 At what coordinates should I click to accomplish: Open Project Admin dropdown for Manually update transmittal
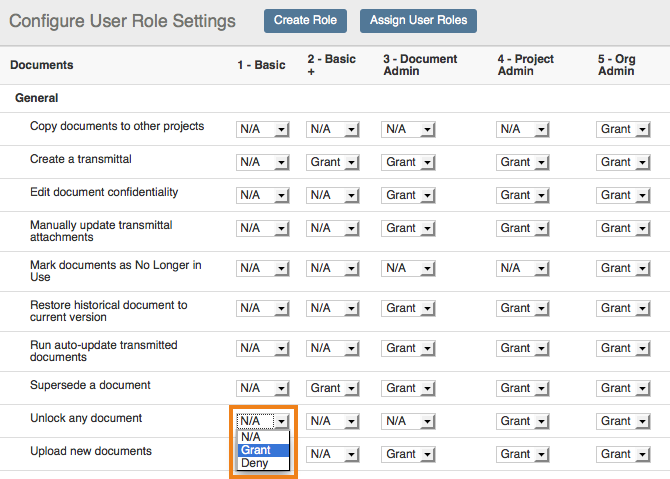tap(522, 228)
